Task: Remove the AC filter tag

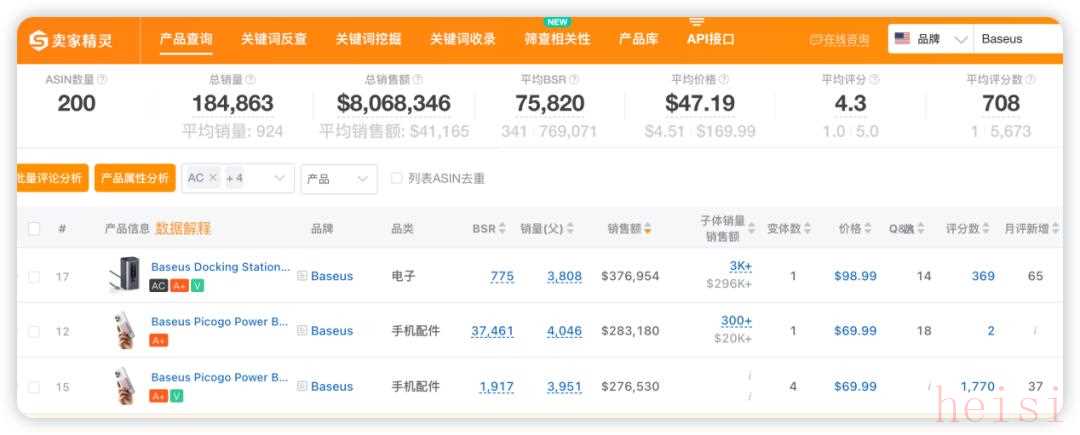Action: pos(213,178)
